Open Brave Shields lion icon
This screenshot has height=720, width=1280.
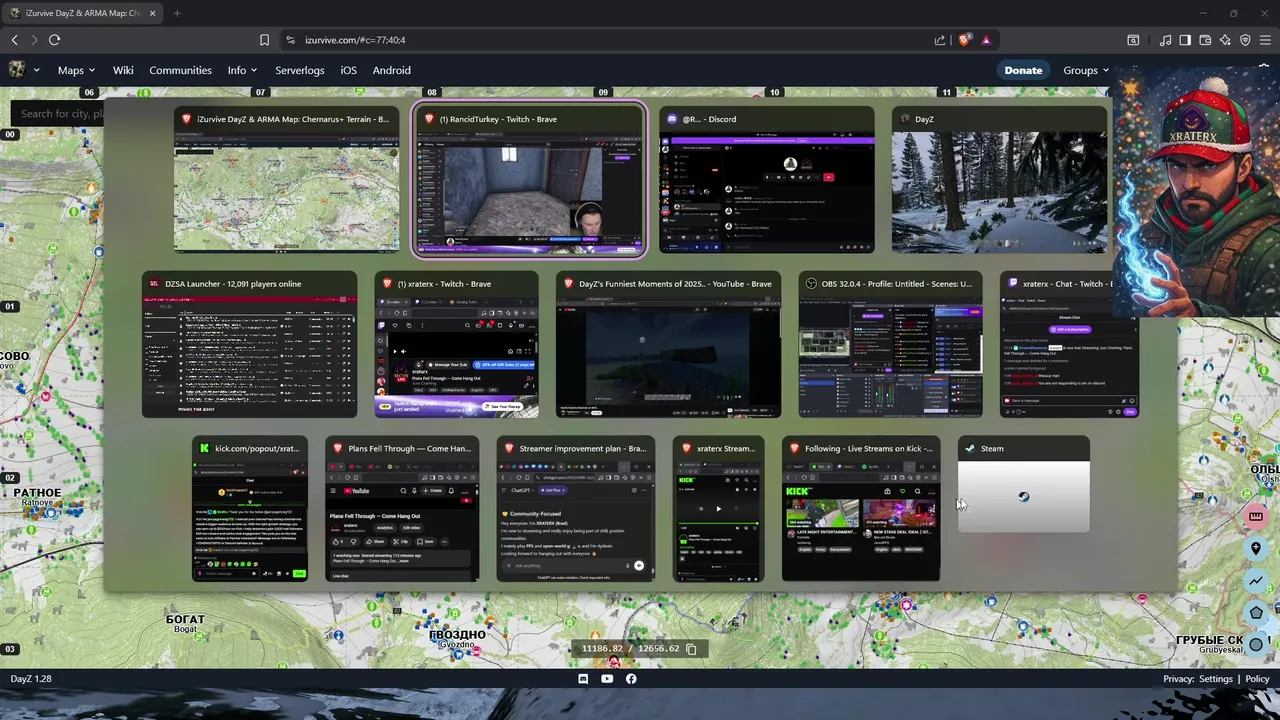965,40
